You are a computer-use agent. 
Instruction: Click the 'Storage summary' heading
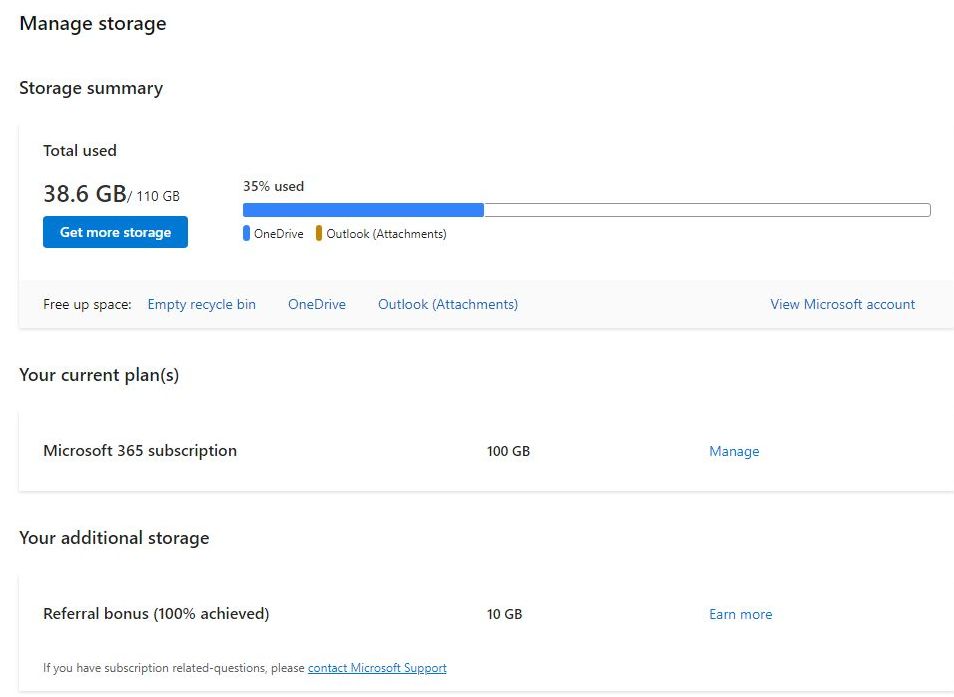(x=91, y=88)
